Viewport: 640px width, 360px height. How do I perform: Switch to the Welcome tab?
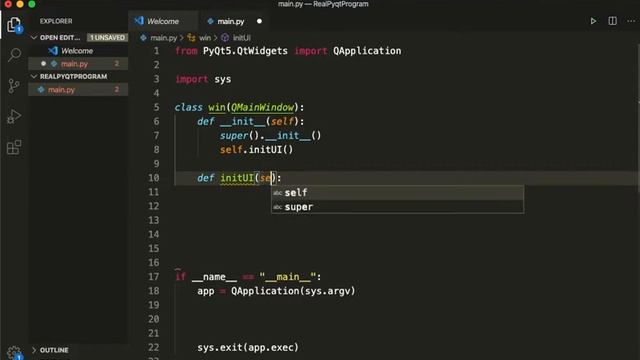point(162,21)
